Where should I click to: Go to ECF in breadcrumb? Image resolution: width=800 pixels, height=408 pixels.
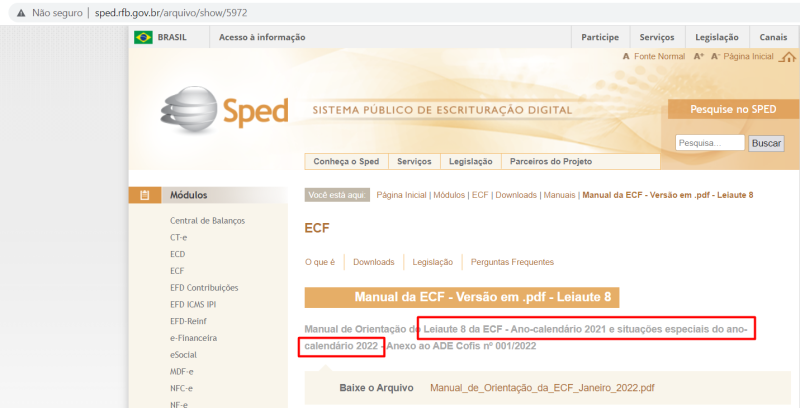pos(480,195)
